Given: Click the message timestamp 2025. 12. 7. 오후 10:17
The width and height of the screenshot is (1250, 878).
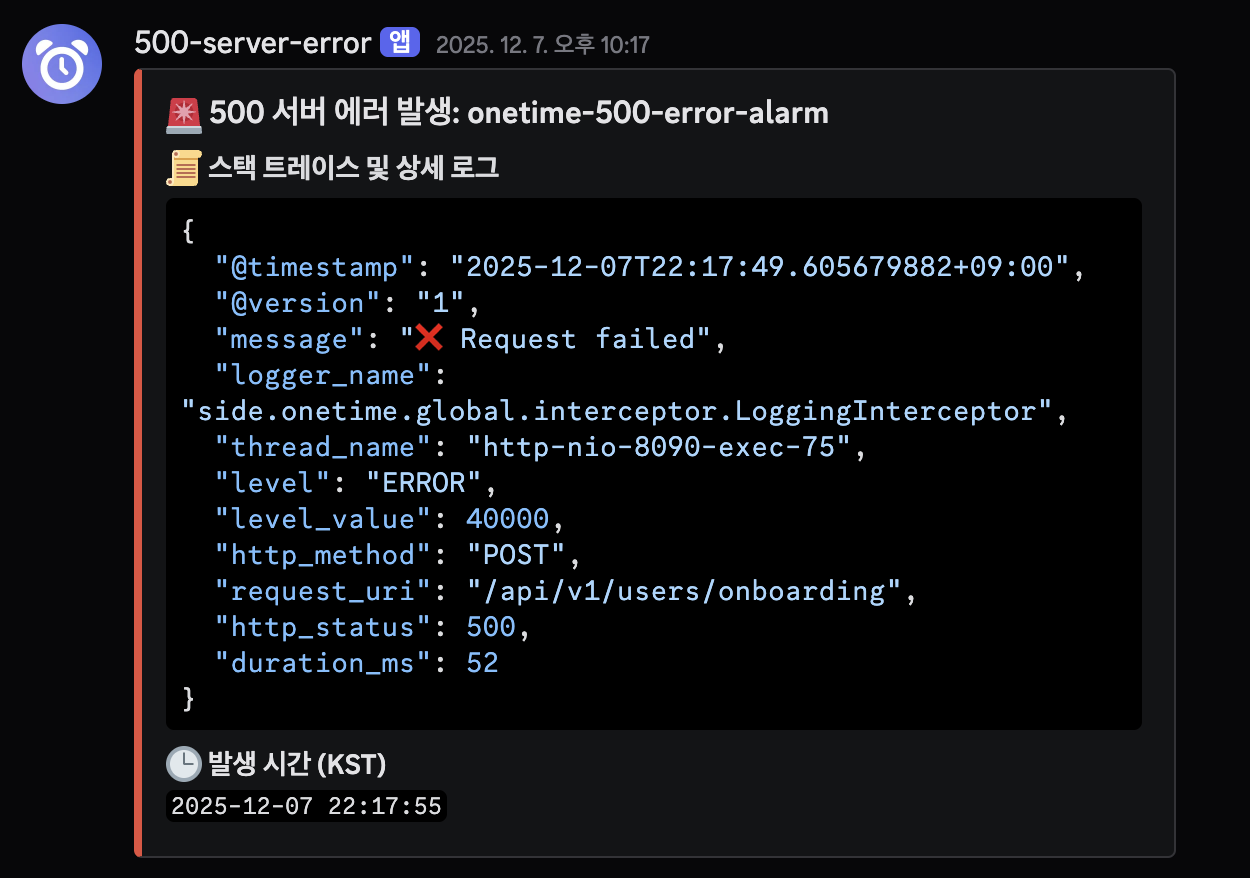Looking at the screenshot, I should pos(543,43).
